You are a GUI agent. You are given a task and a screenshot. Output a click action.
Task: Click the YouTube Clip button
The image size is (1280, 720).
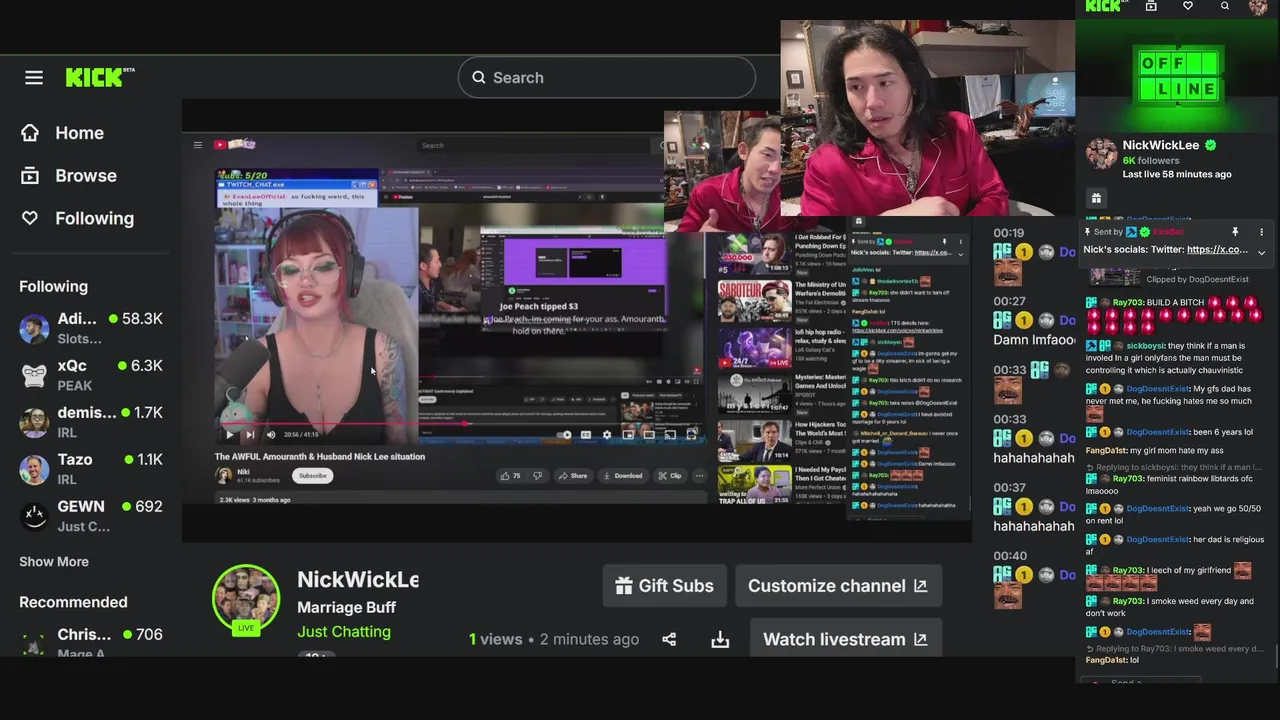click(x=670, y=476)
